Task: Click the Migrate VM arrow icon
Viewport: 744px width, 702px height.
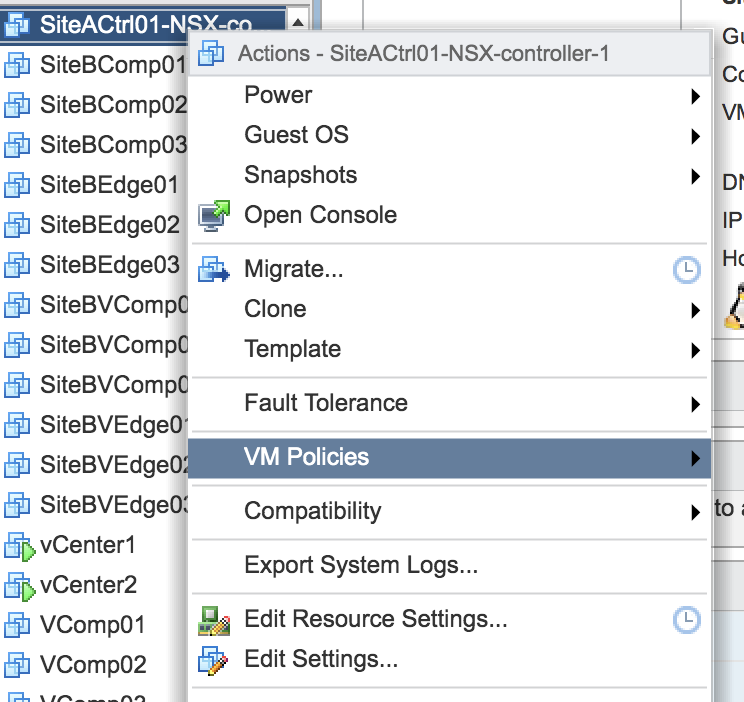Action: (x=214, y=269)
